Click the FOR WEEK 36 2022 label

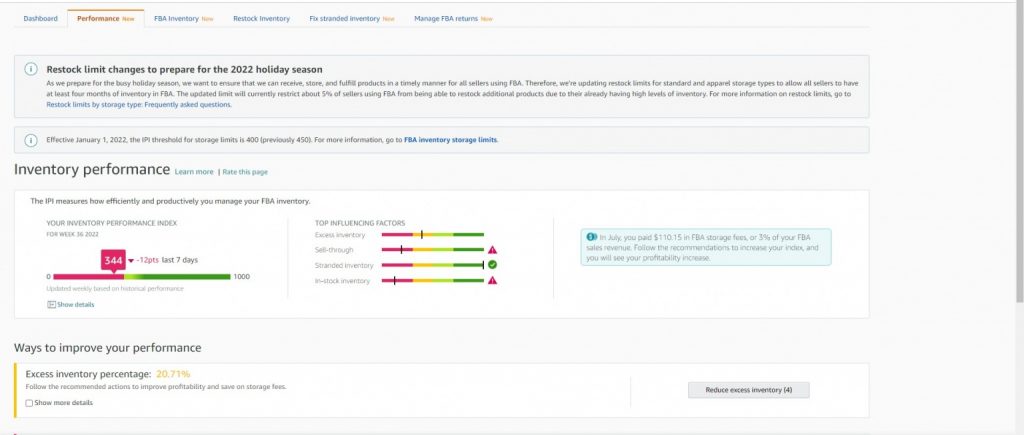[x=70, y=234]
